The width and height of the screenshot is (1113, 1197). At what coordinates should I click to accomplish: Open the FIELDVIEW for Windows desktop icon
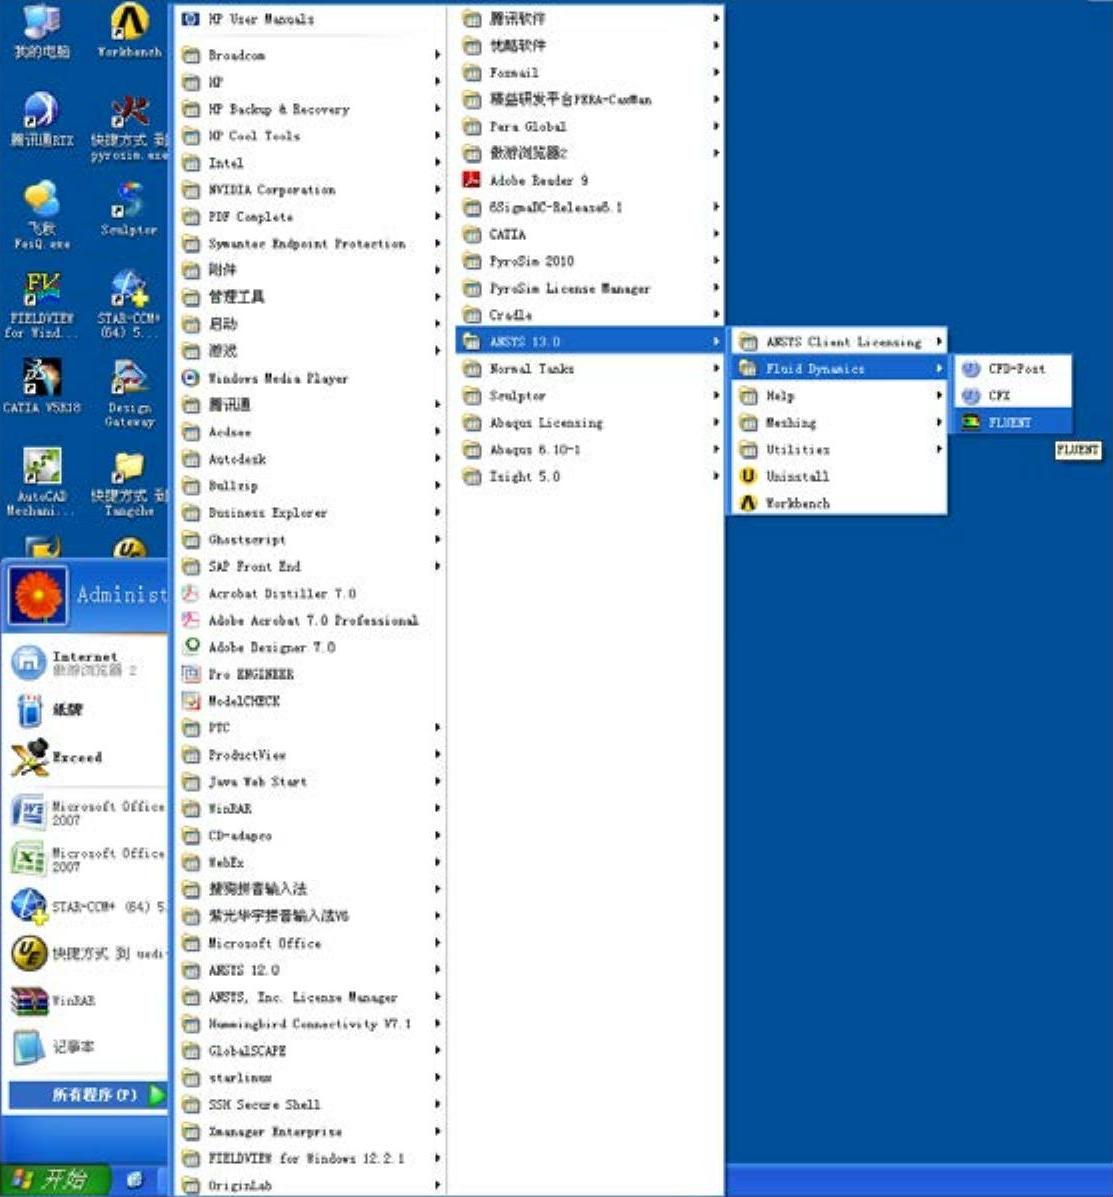pos(40,305)
